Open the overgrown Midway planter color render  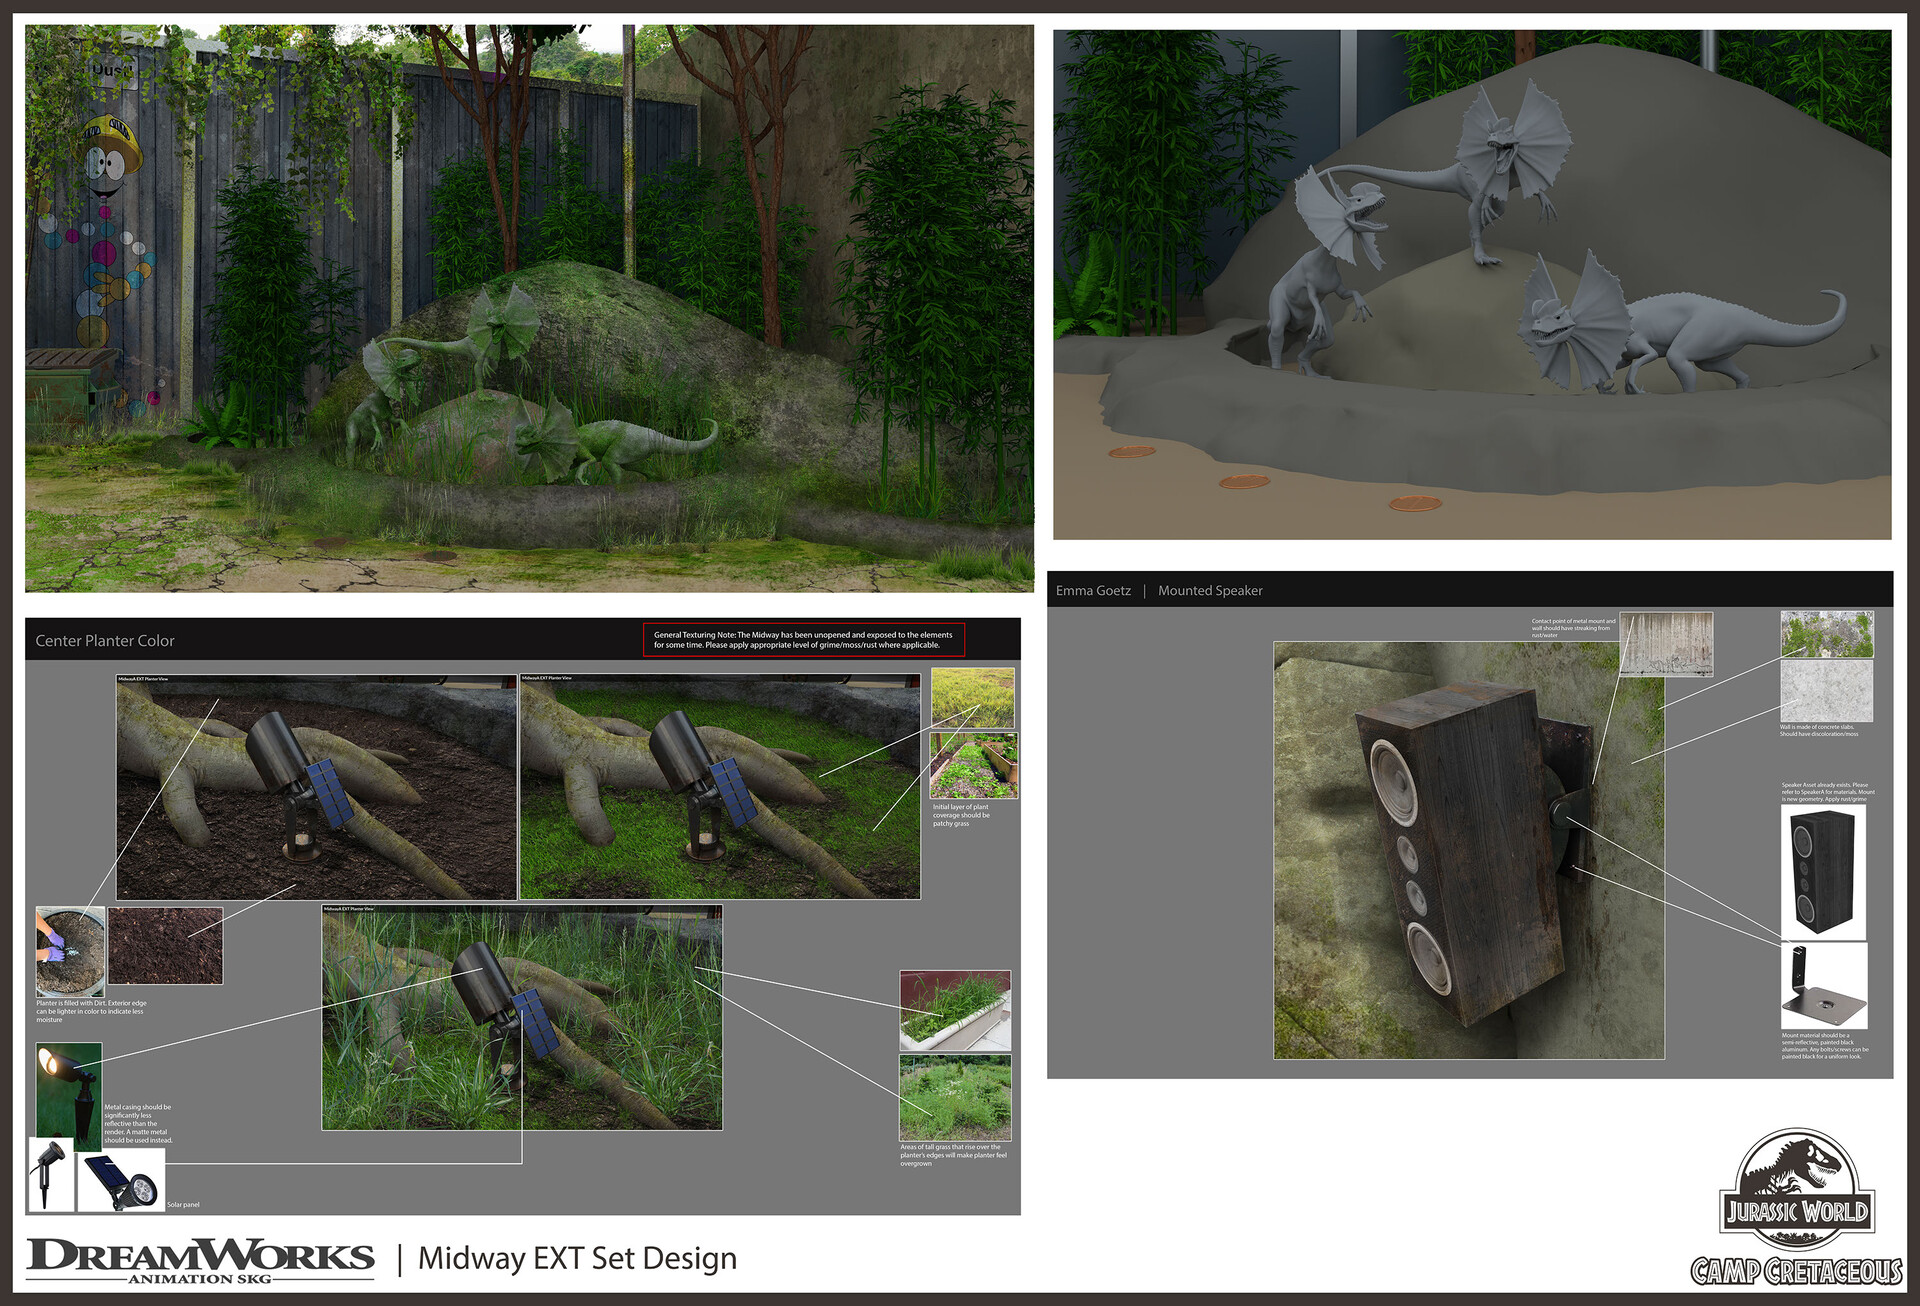coord(529,308)
